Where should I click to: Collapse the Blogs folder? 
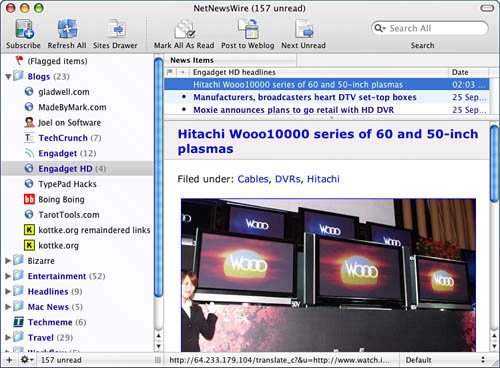(x=8, y=77)
